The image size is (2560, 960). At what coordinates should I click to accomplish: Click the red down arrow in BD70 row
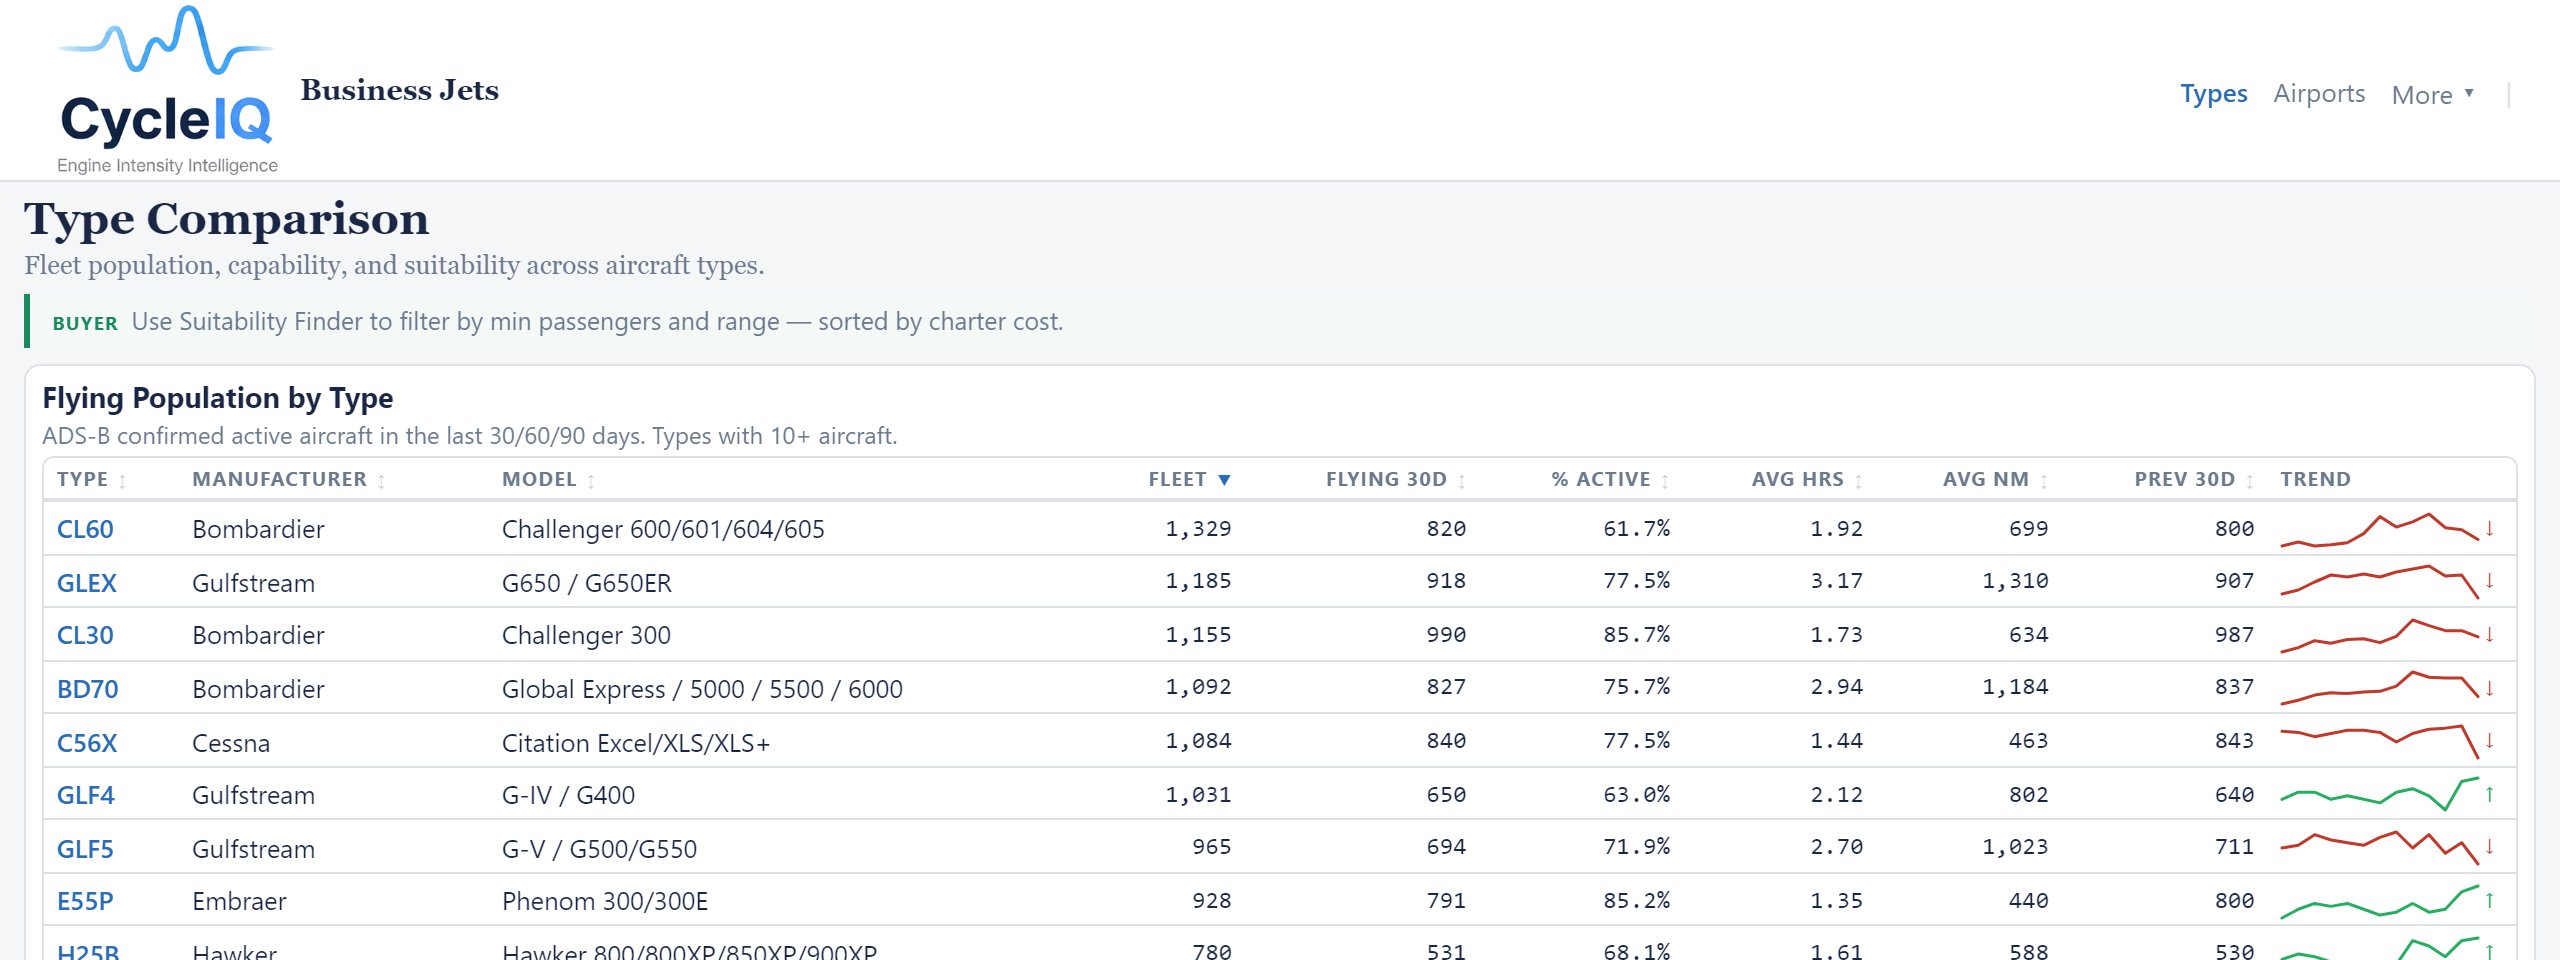pos(2490,688)
